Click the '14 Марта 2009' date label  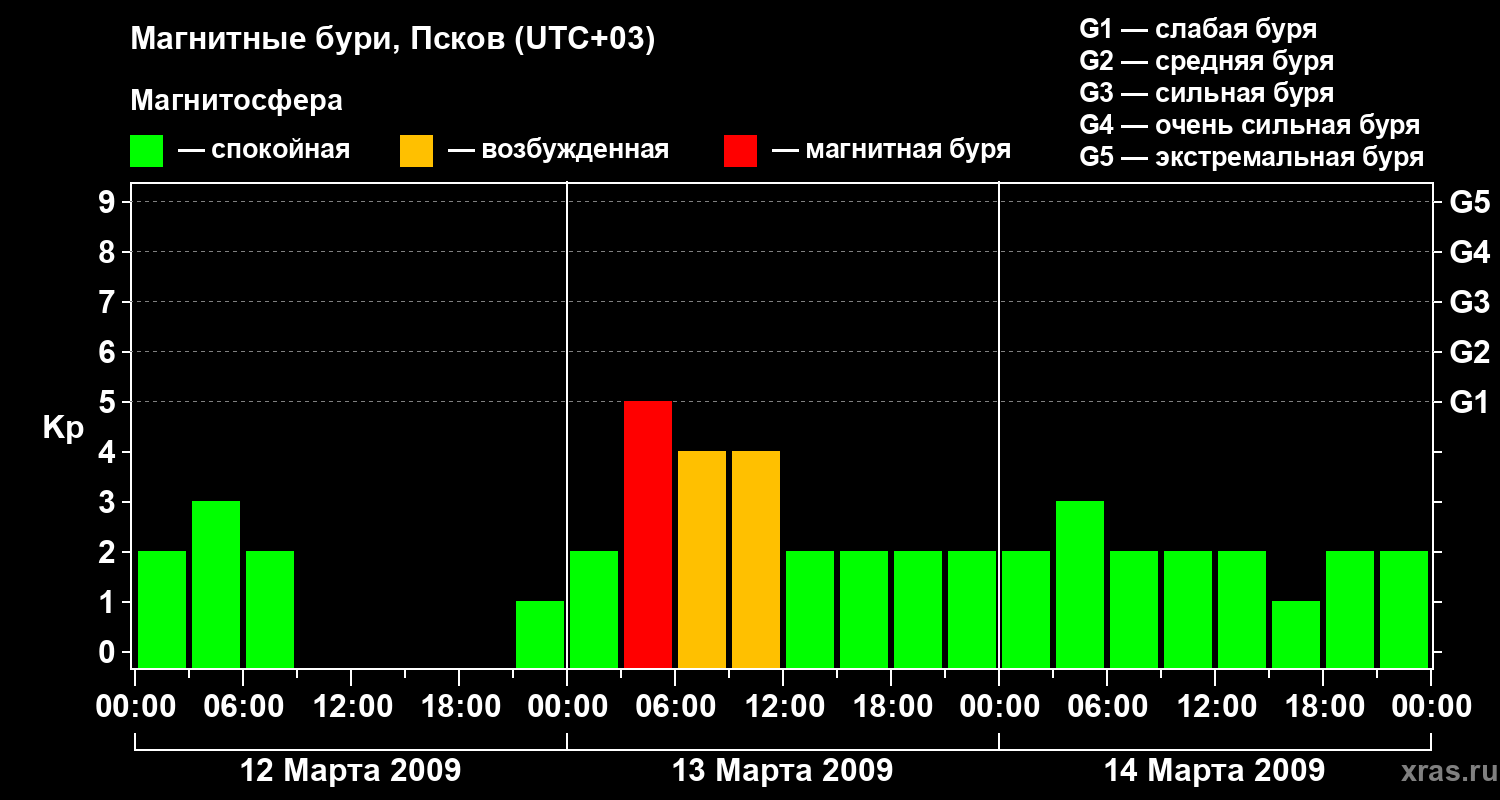coord(1214,771)
